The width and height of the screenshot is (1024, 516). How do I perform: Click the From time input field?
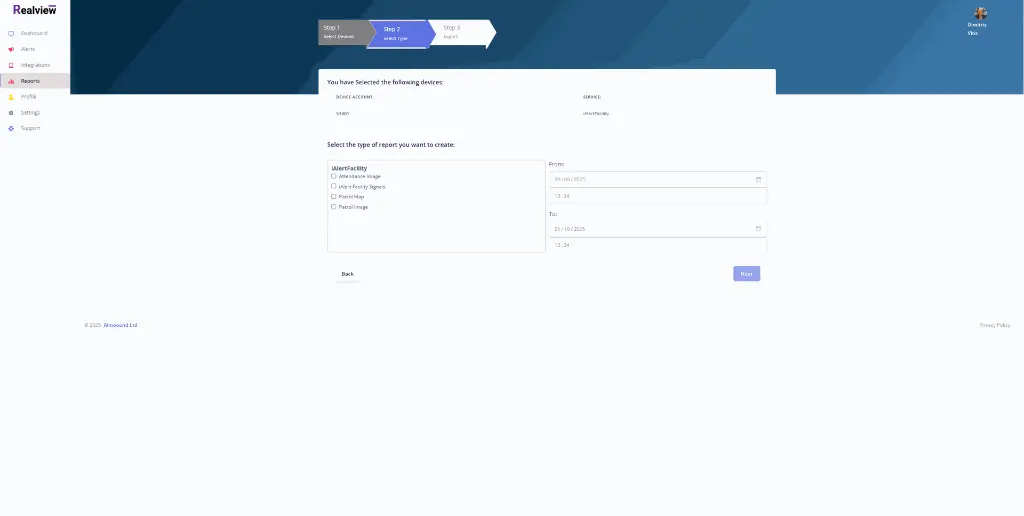(657, 196)
